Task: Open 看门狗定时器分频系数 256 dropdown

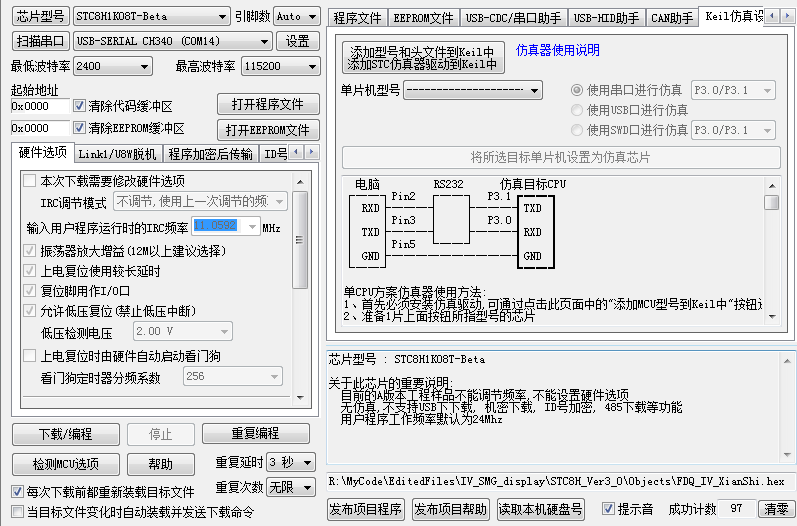Action: [232, 377]
